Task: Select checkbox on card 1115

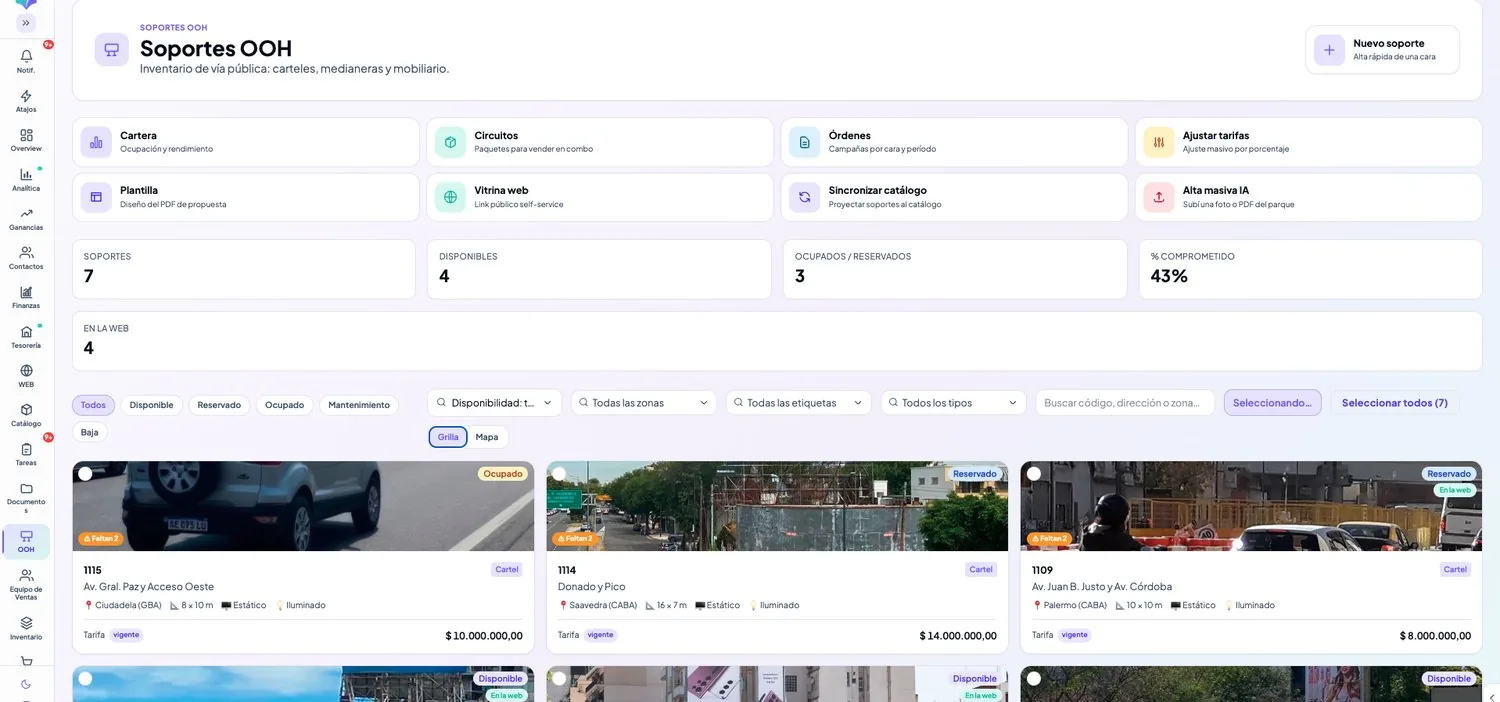Action: click(x=85, y=474)
